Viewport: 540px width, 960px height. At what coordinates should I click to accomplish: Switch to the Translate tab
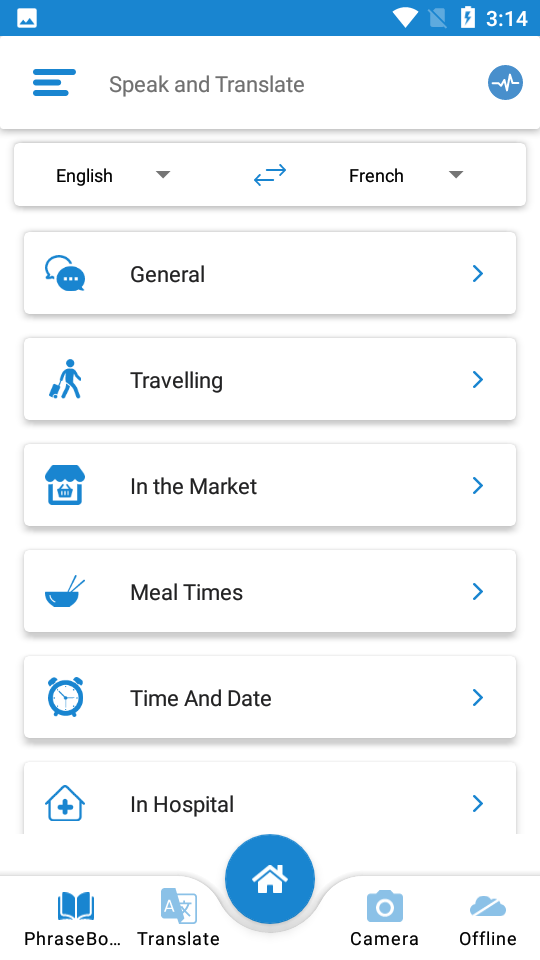[178, 918]
